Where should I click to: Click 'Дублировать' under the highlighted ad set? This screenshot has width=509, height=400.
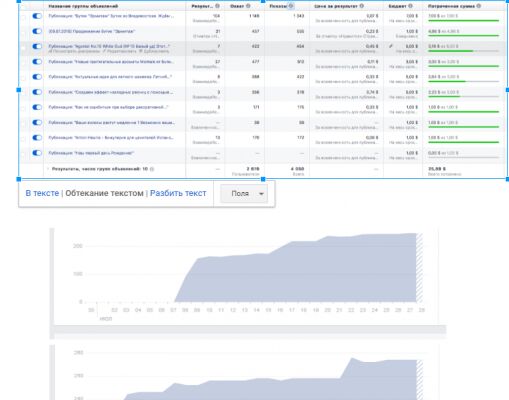154,51
